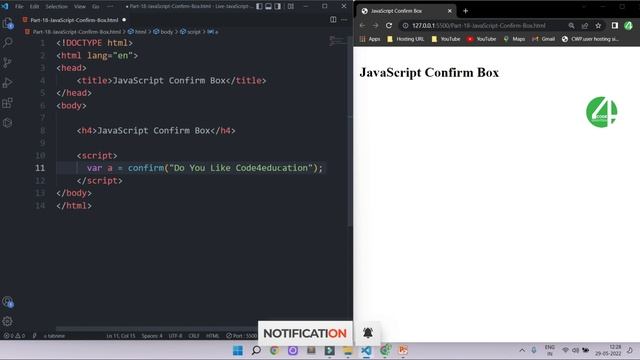Go forward in the browser
This screenshot has height=360, width=640.
click(x=376, y=25)
